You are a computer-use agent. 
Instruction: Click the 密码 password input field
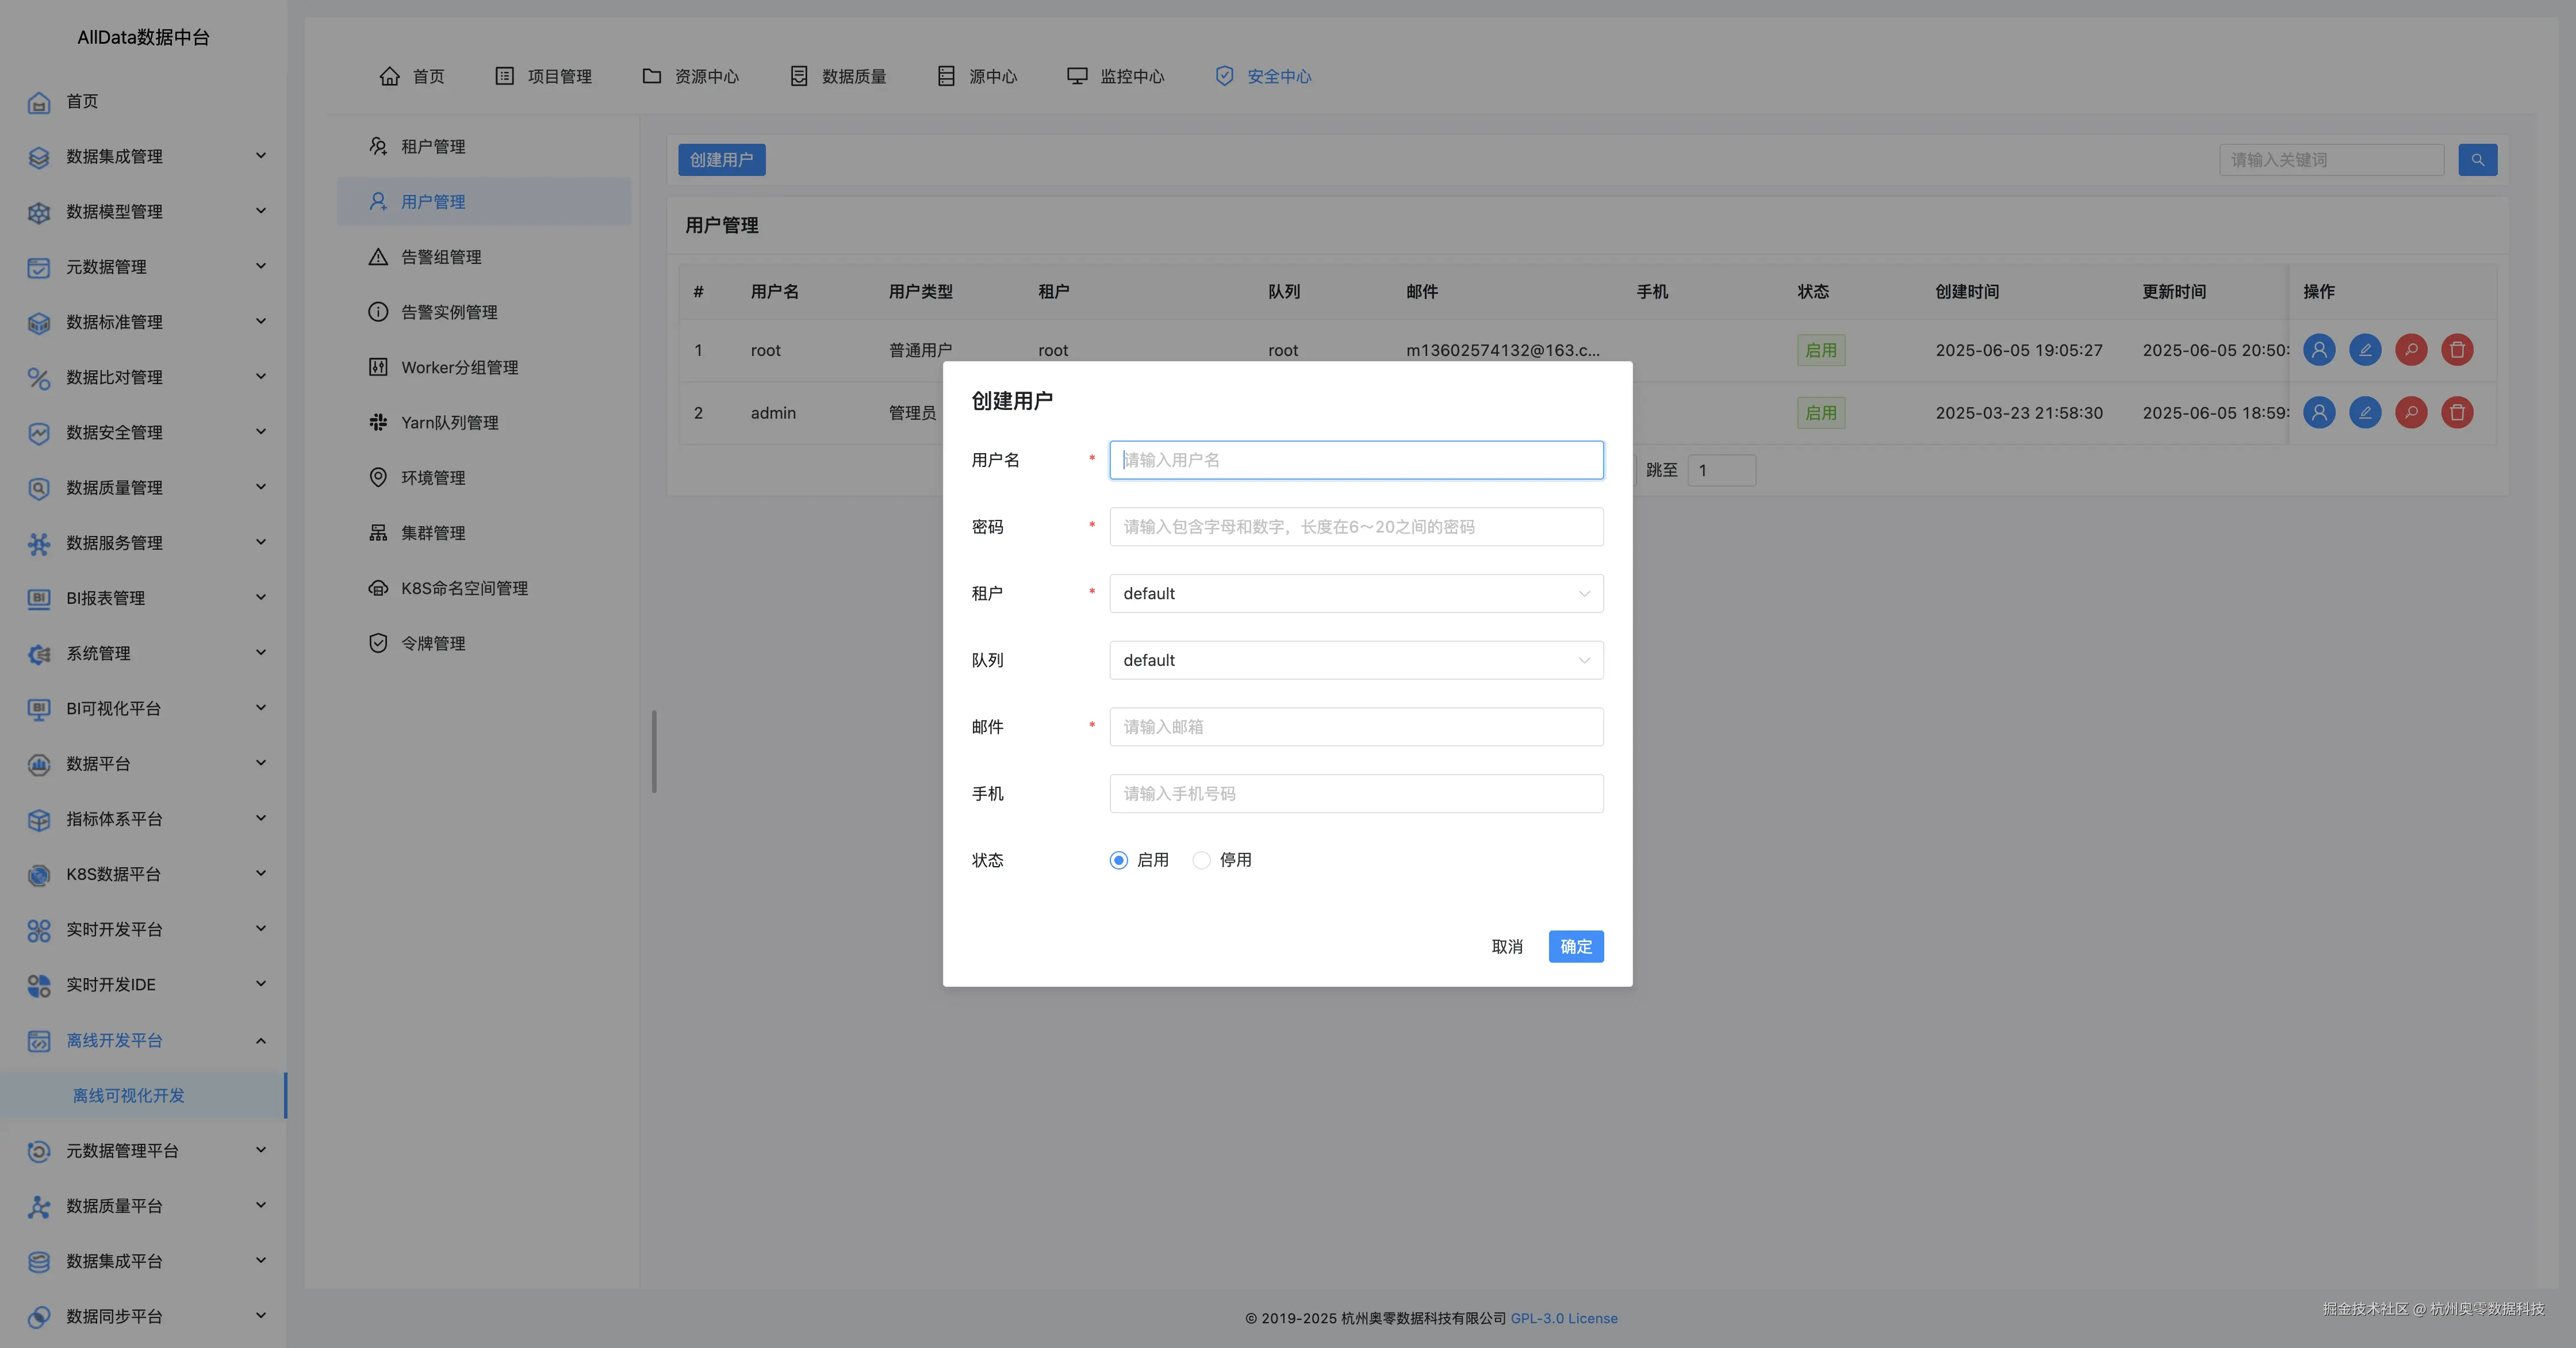point(1356,527)
